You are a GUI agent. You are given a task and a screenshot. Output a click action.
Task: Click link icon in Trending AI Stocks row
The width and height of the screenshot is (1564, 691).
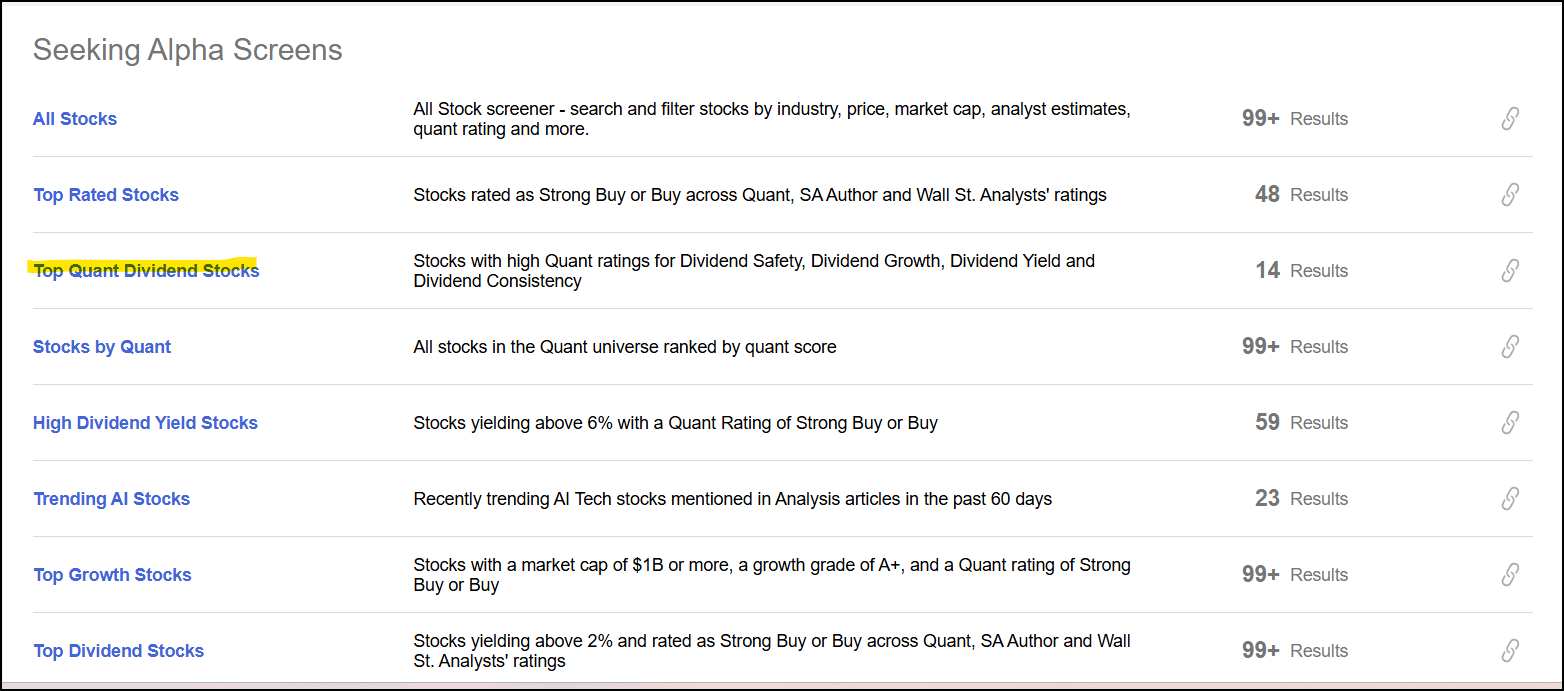pyautogui.click(x=1510, y=499)
